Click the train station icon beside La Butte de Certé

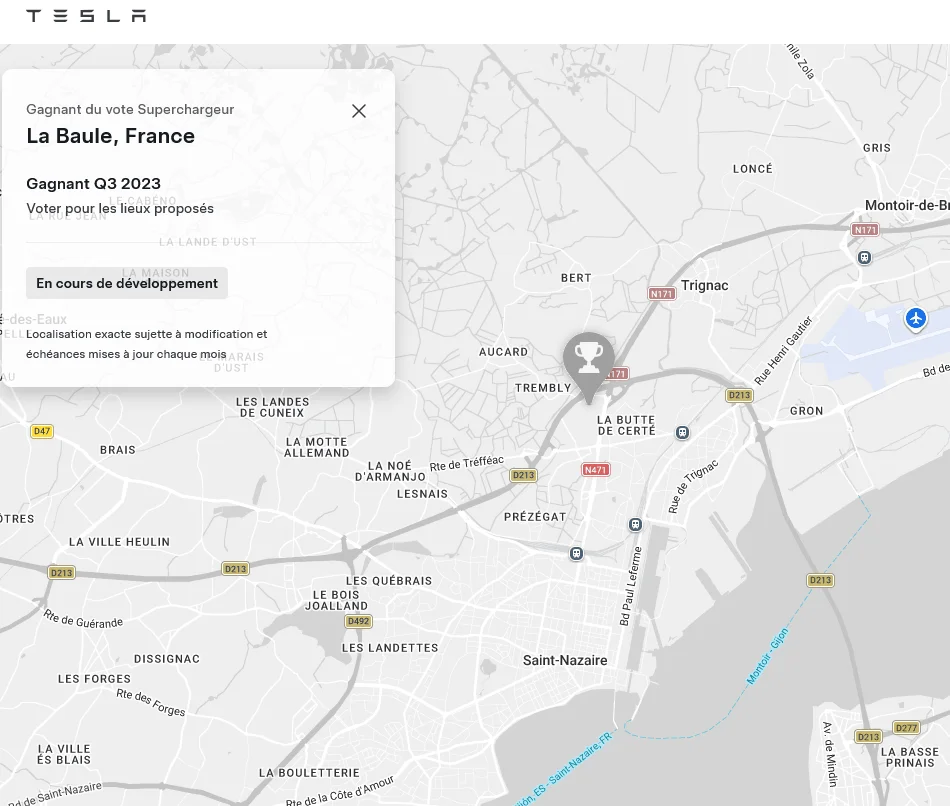(x=683, y=433)
